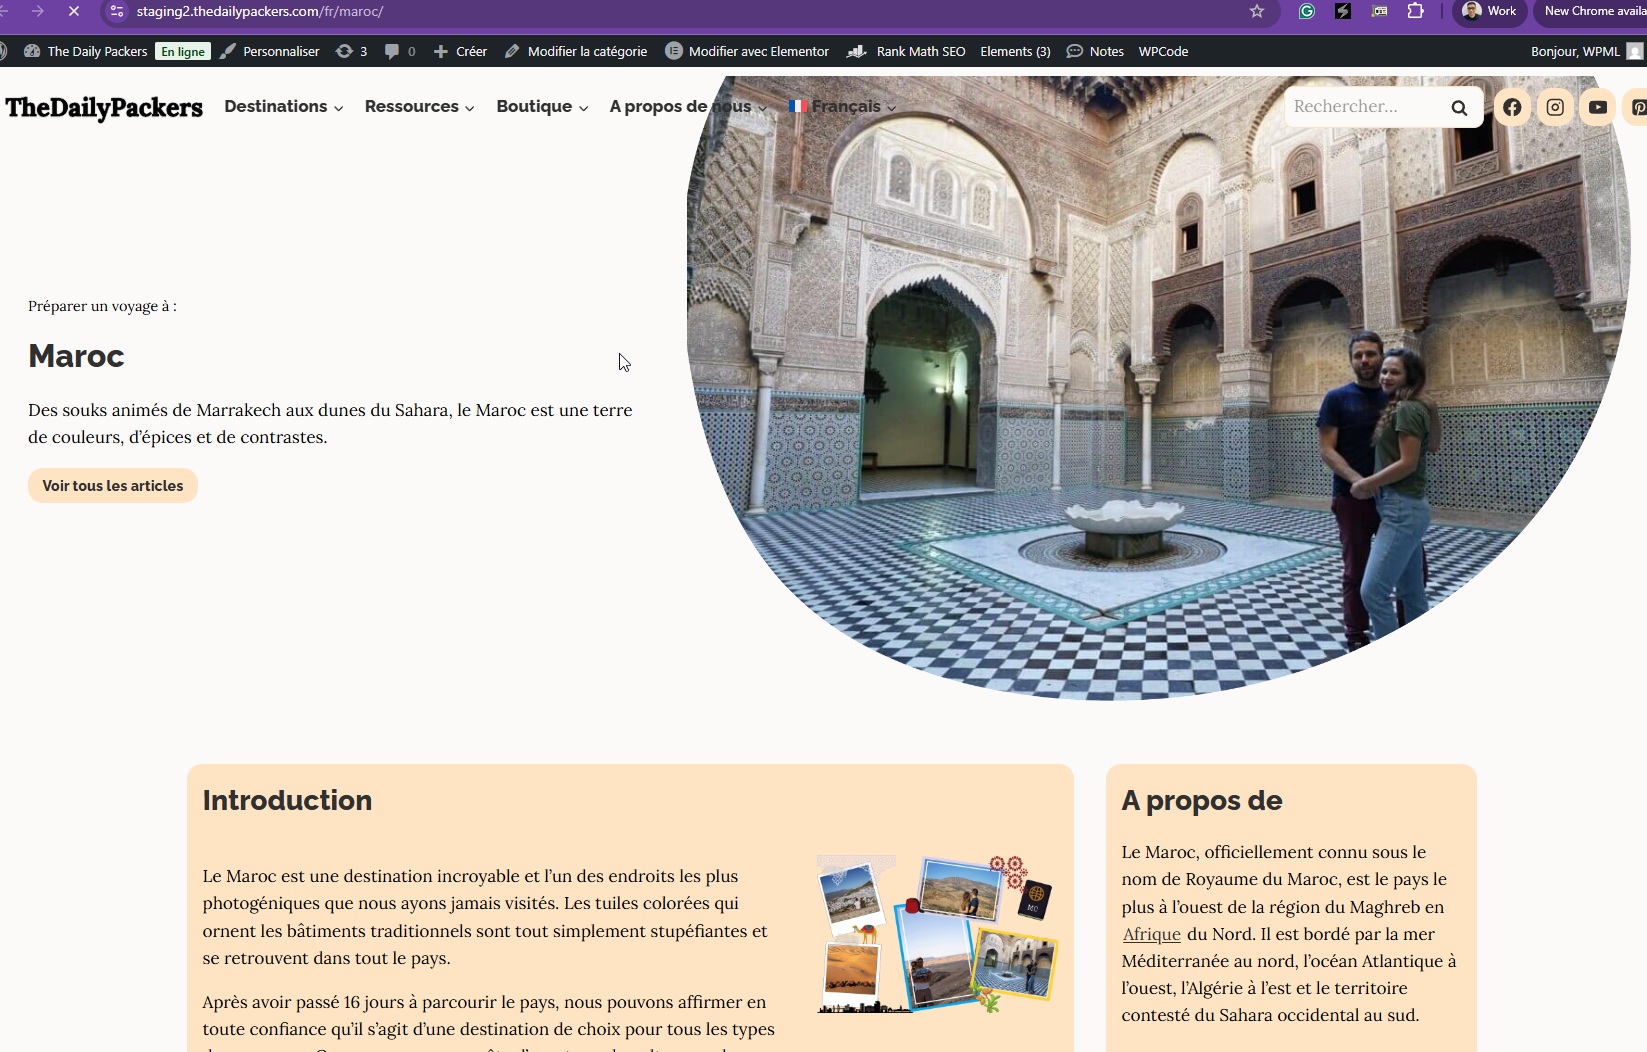Click Voir tous les articles button

[113, 486]
